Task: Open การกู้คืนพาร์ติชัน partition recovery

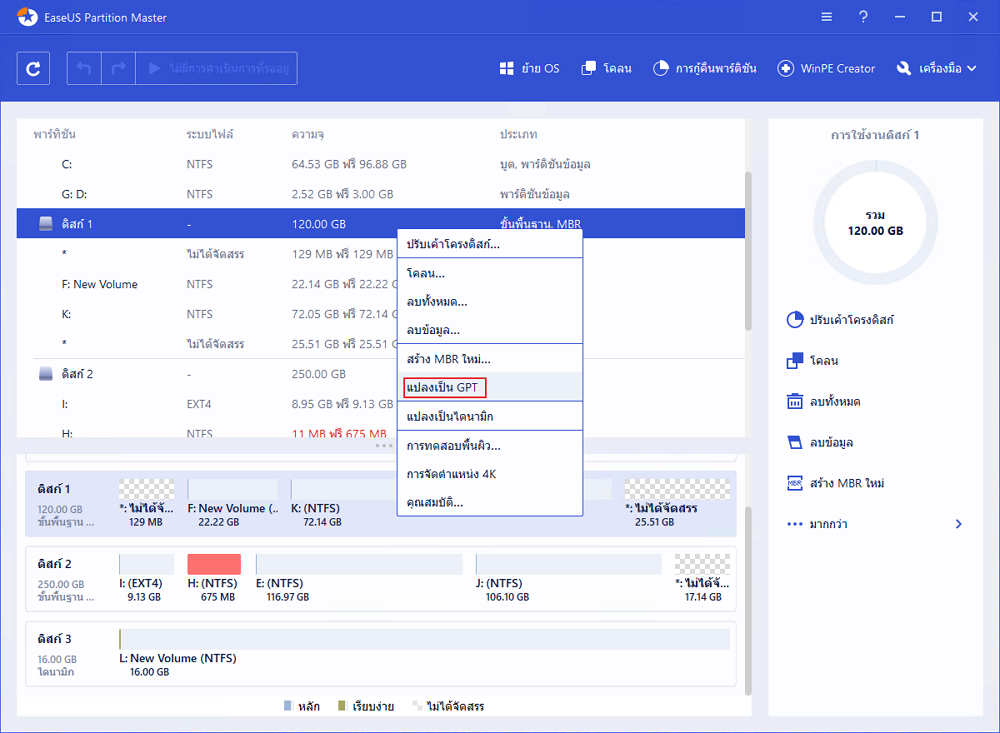Action: [x=705, y=68]
